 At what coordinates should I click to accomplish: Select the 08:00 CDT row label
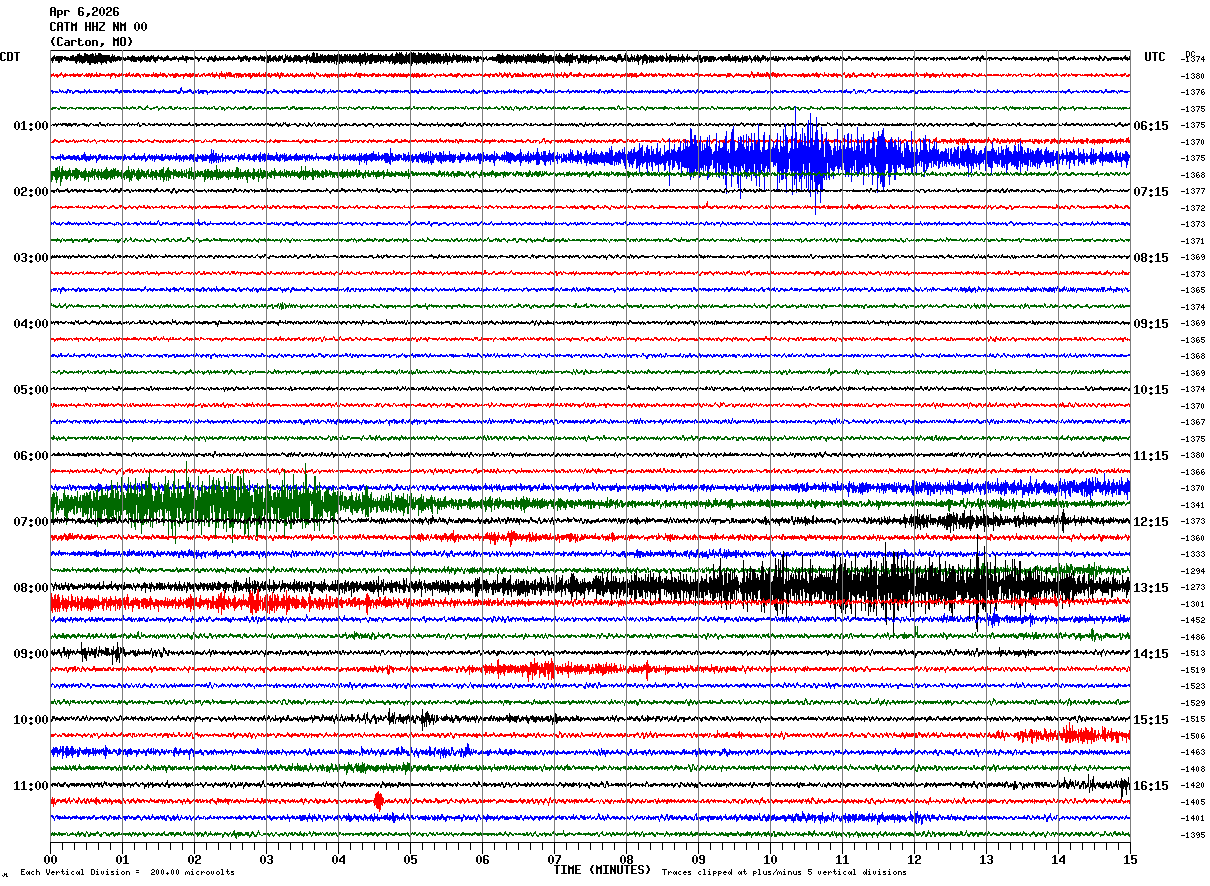coord(31,588)
